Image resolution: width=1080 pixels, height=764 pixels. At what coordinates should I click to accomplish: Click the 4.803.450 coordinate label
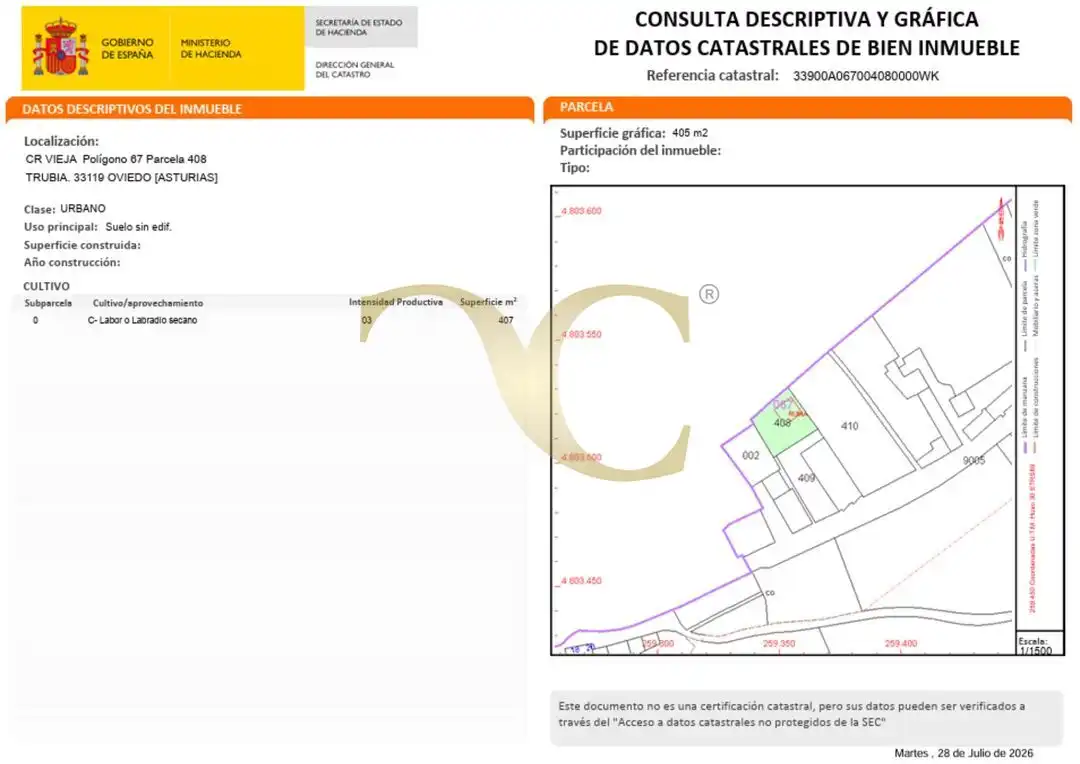tap(581, 581)
